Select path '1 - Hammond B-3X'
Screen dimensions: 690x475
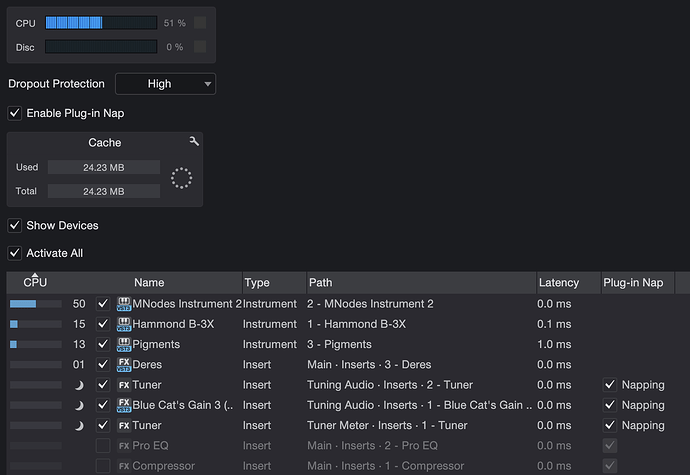356,324
